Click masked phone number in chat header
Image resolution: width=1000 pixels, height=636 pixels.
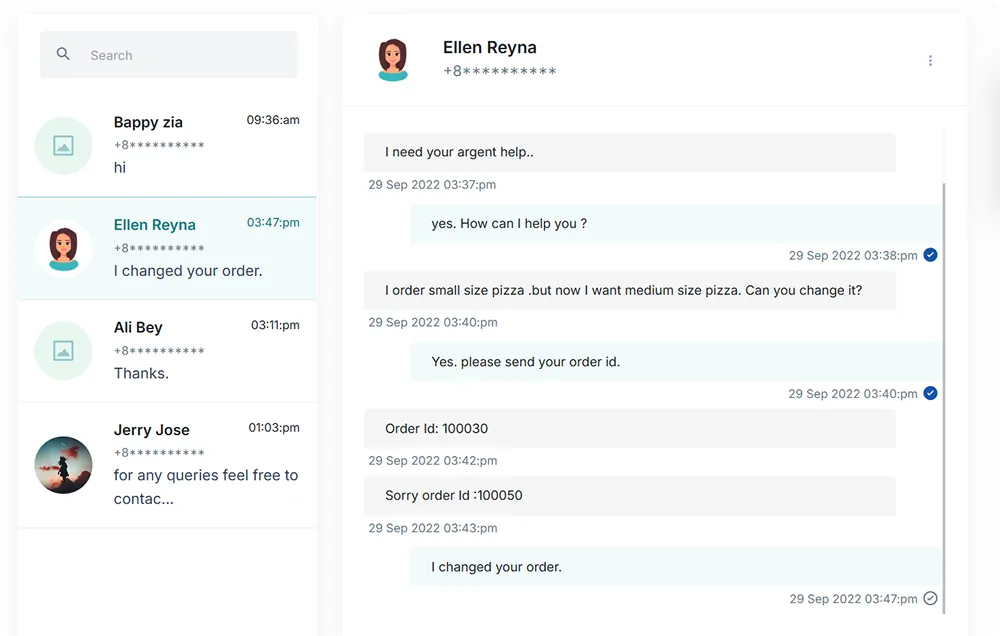click(500, 71)
